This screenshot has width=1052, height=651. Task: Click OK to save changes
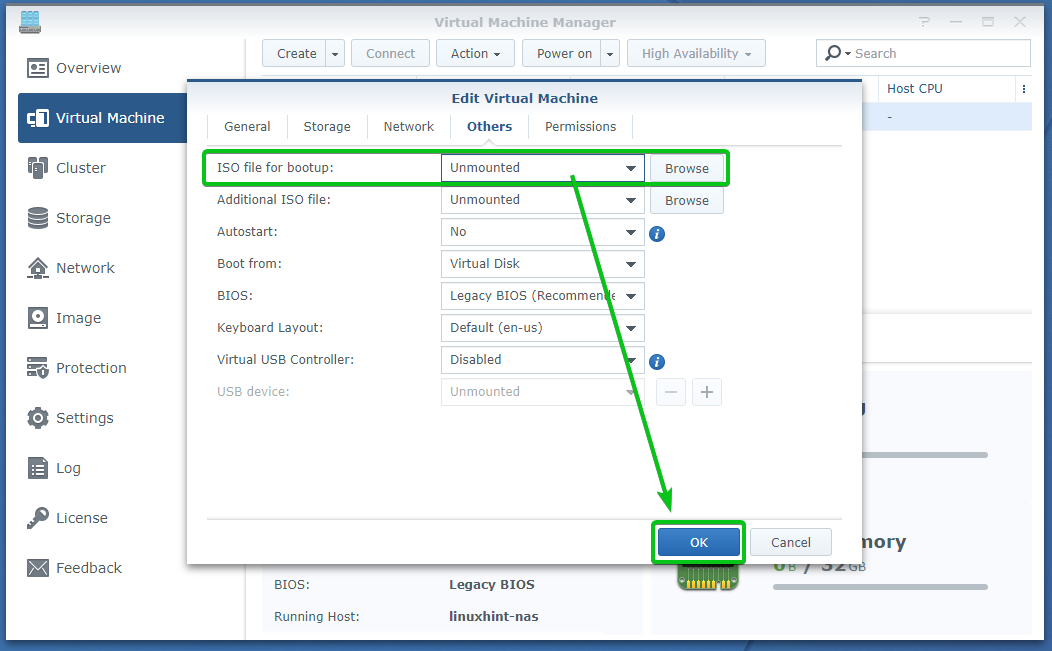(x=698, y=542)
